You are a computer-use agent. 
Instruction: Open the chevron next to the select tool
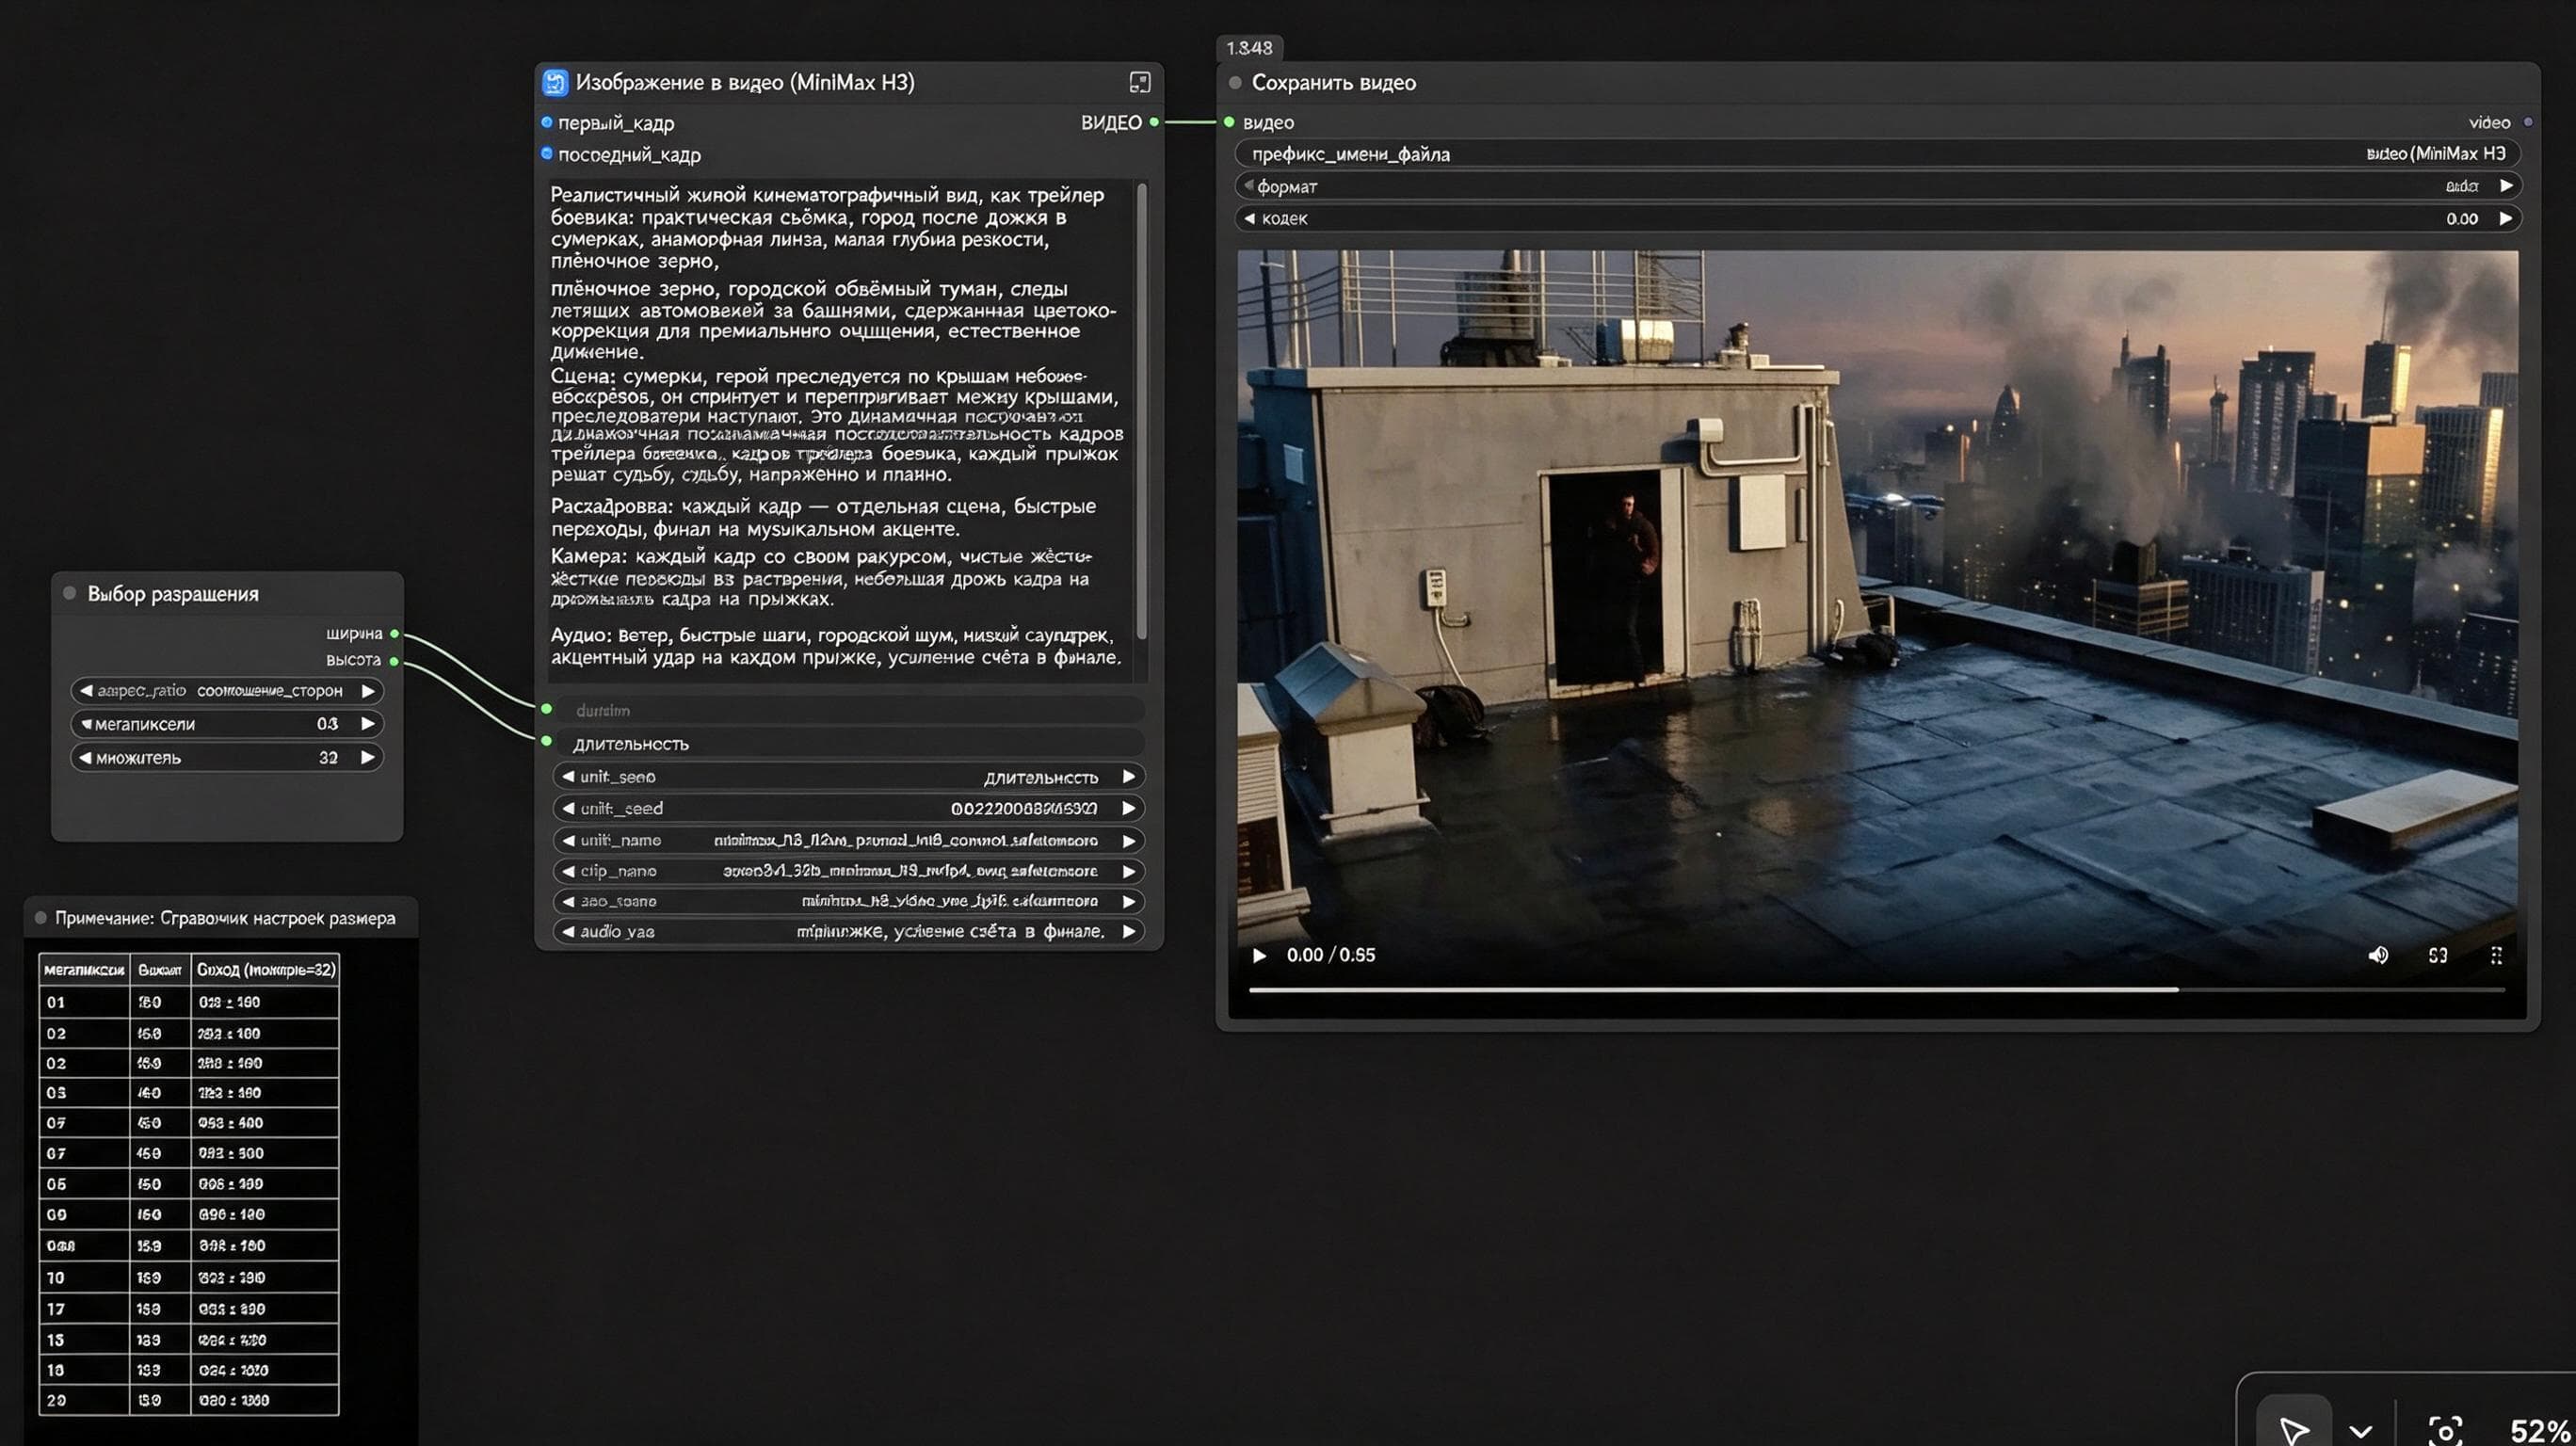click(x=2361, y=1430)
